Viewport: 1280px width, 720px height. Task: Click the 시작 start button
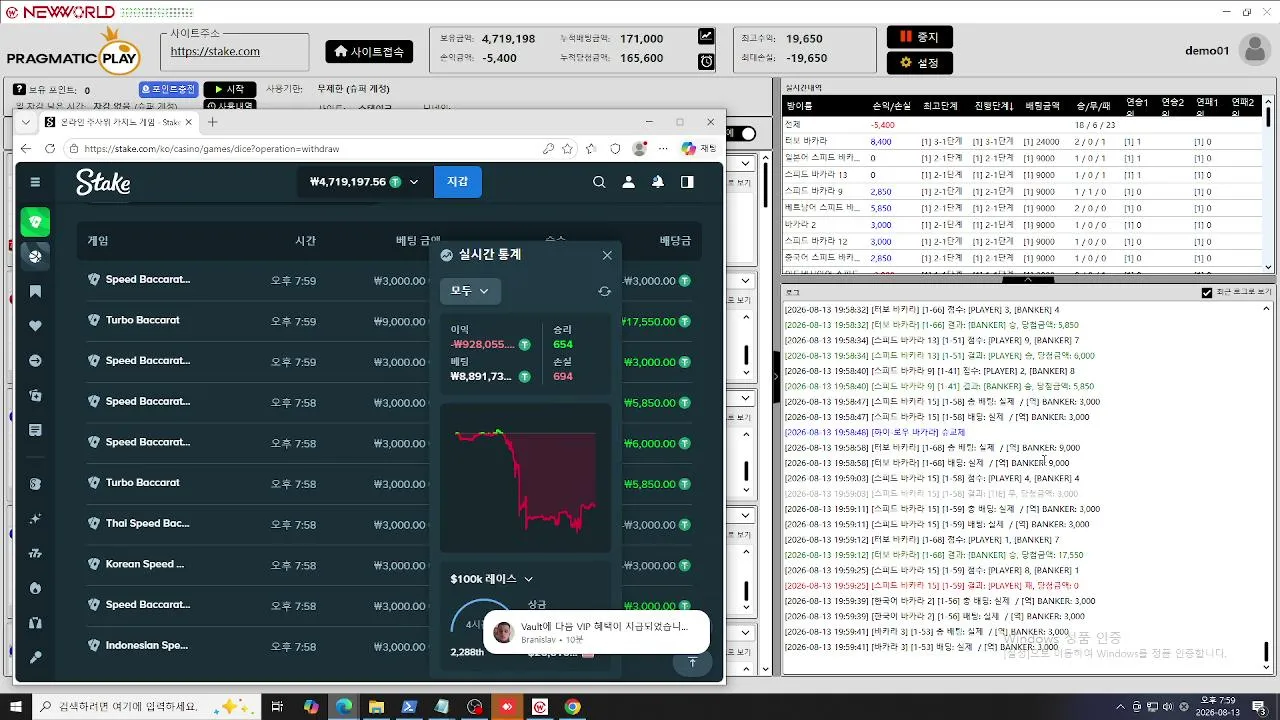229,89
